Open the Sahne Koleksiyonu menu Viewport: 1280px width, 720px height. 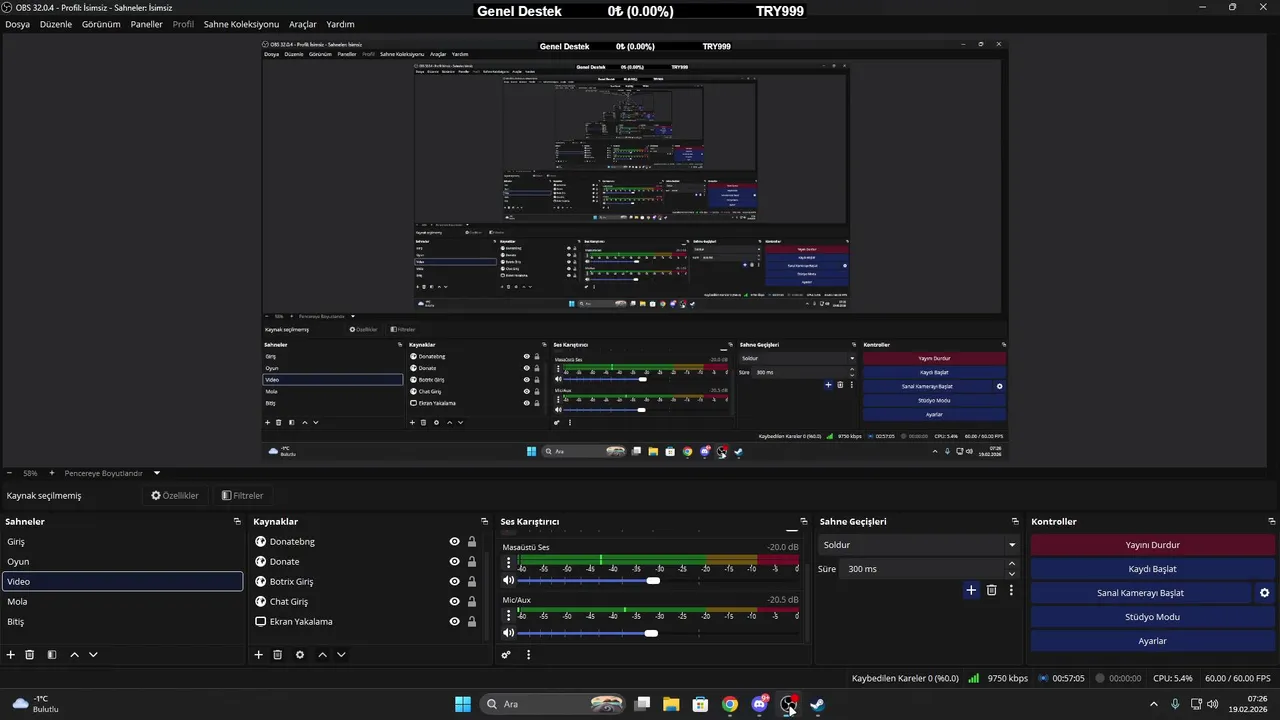click(x=241, y=24)
